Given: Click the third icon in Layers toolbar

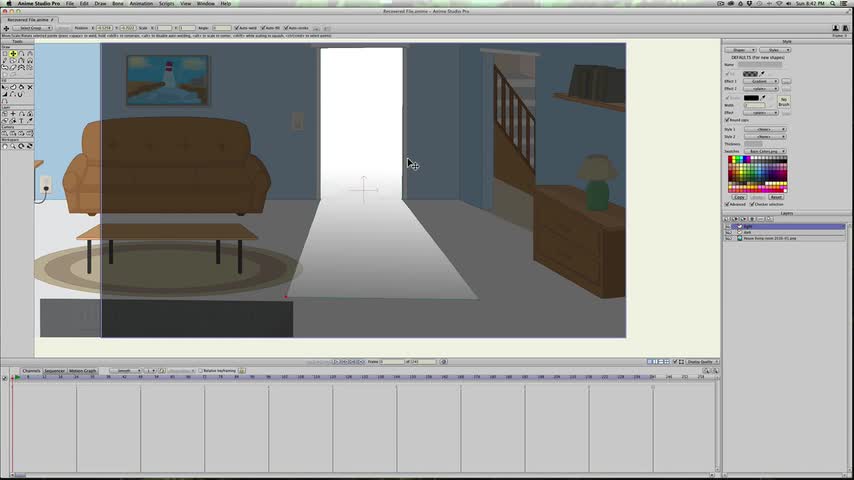Looking at the screenshot, I should [x=743, y=219].
